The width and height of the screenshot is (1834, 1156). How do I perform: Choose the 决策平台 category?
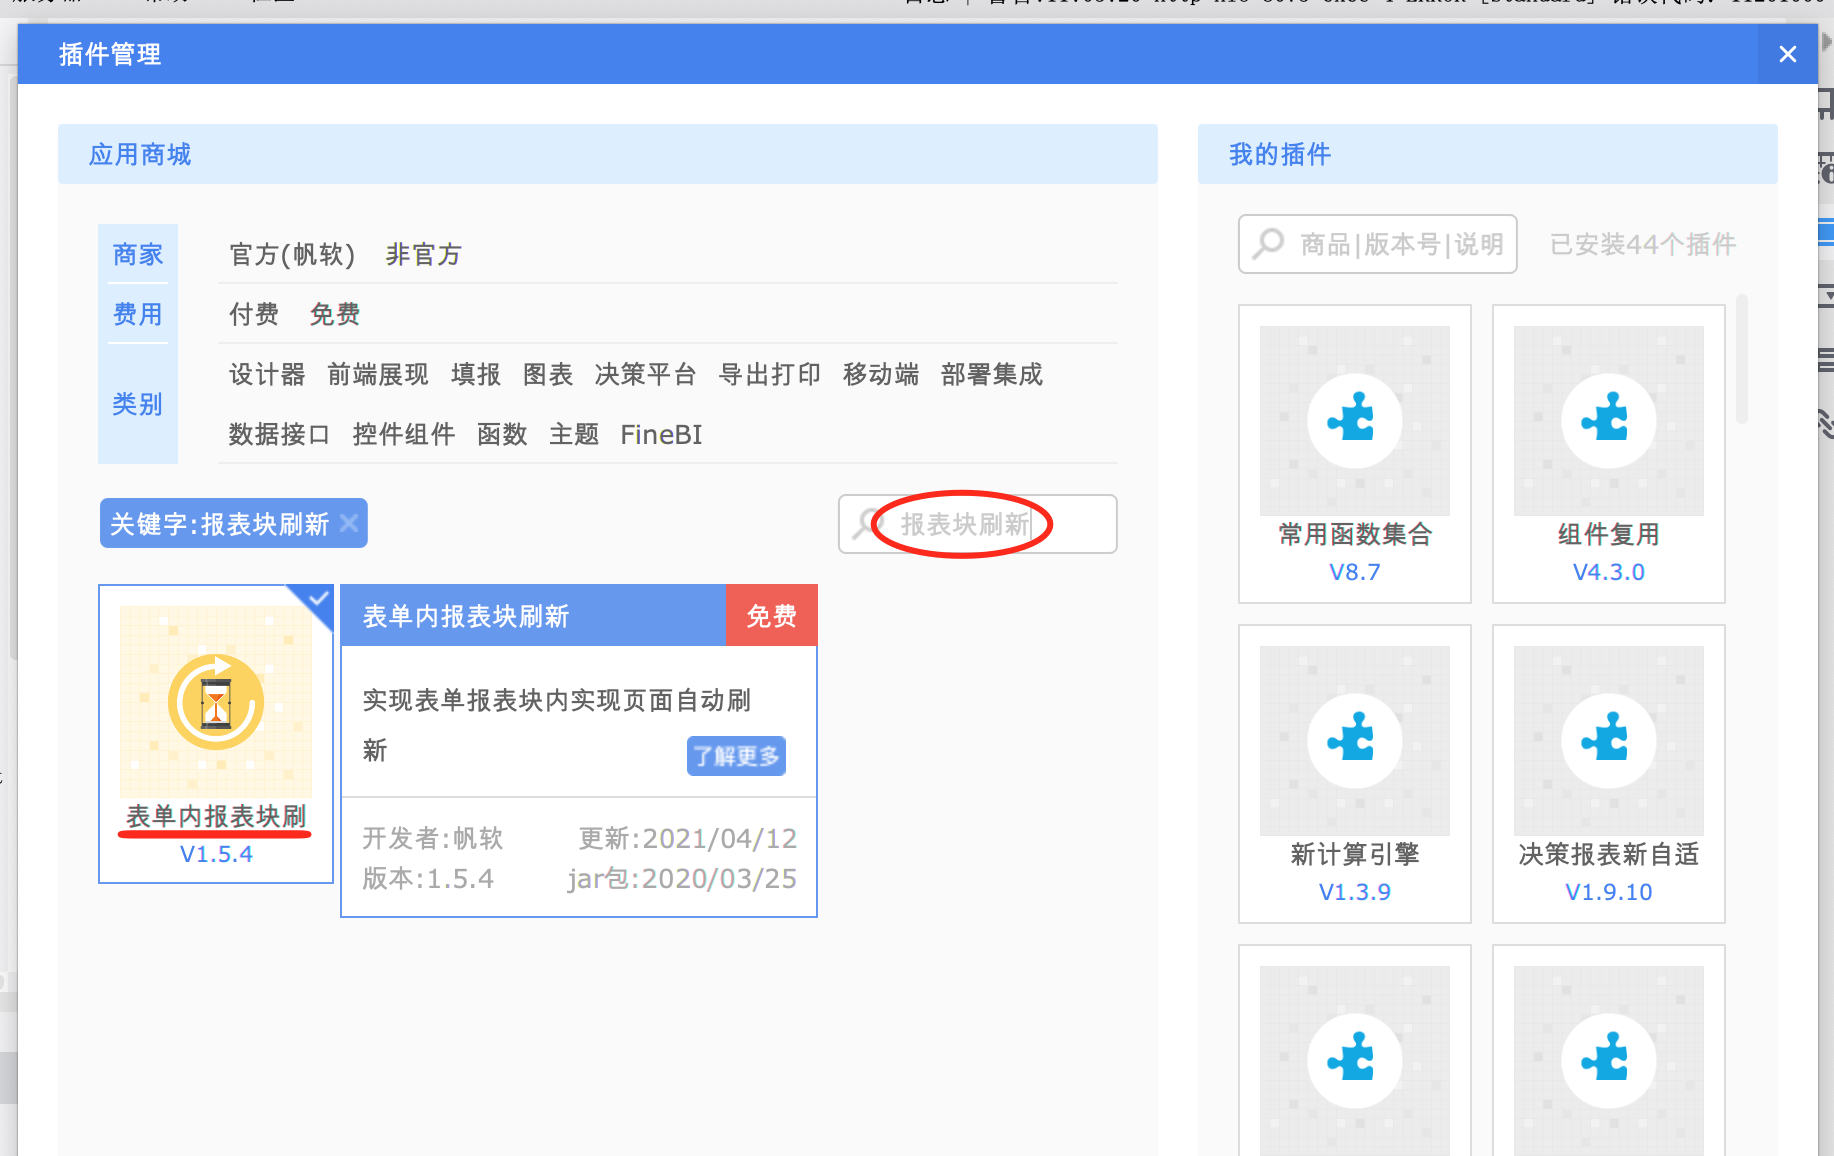click(x=645, y=374)
